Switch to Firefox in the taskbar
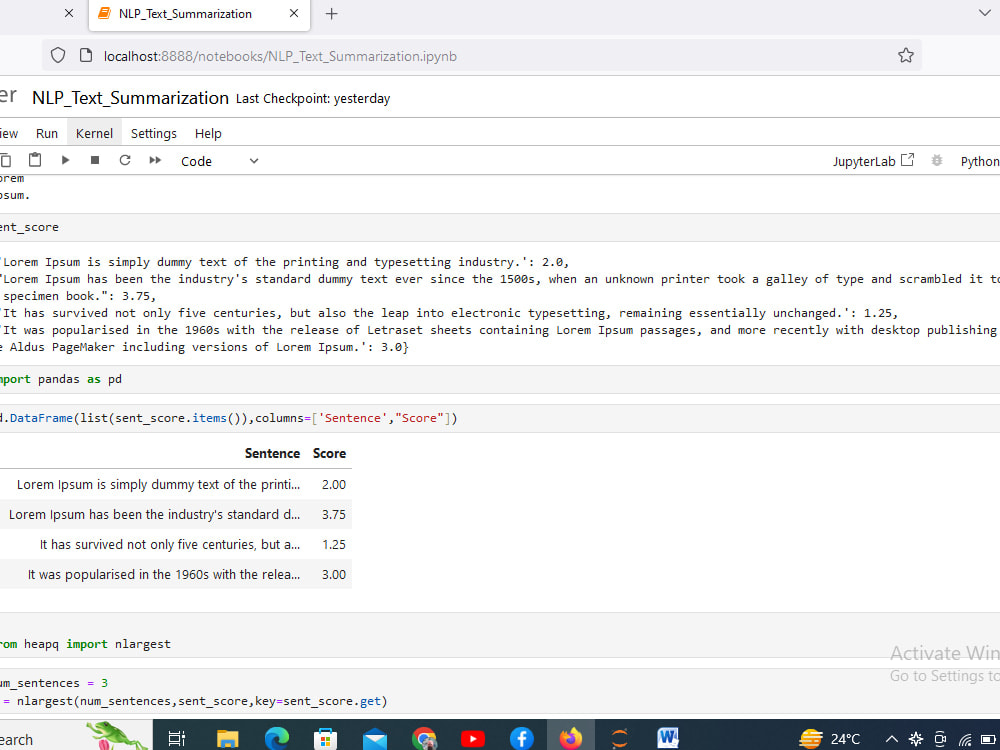Viewport: 1000px width, 750px height. (x=571, y=739)
